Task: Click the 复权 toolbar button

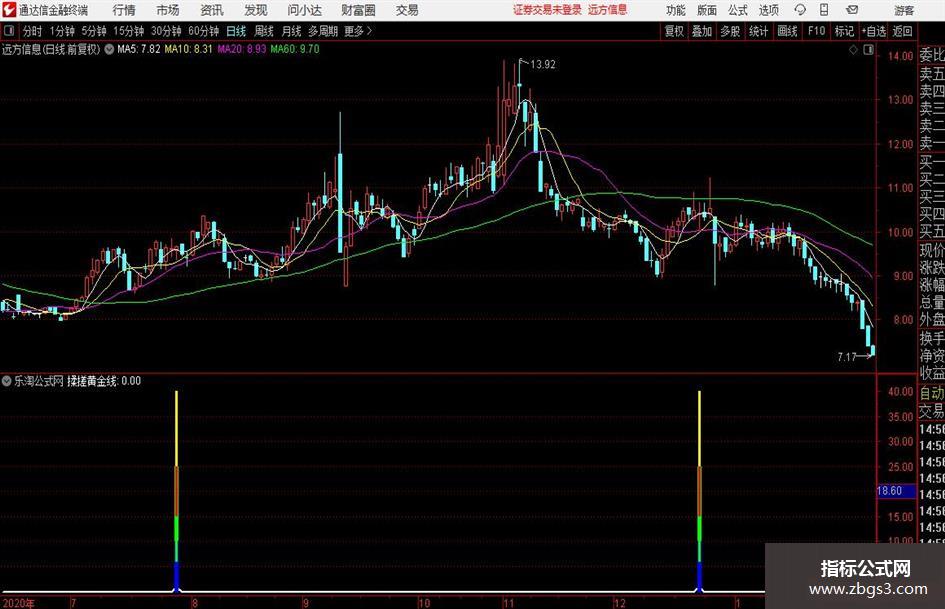Action: coord(674,31)
